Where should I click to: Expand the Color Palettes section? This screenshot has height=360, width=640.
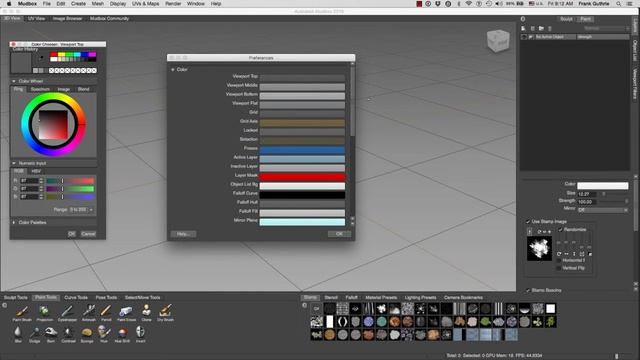click(x=14, y=223)
